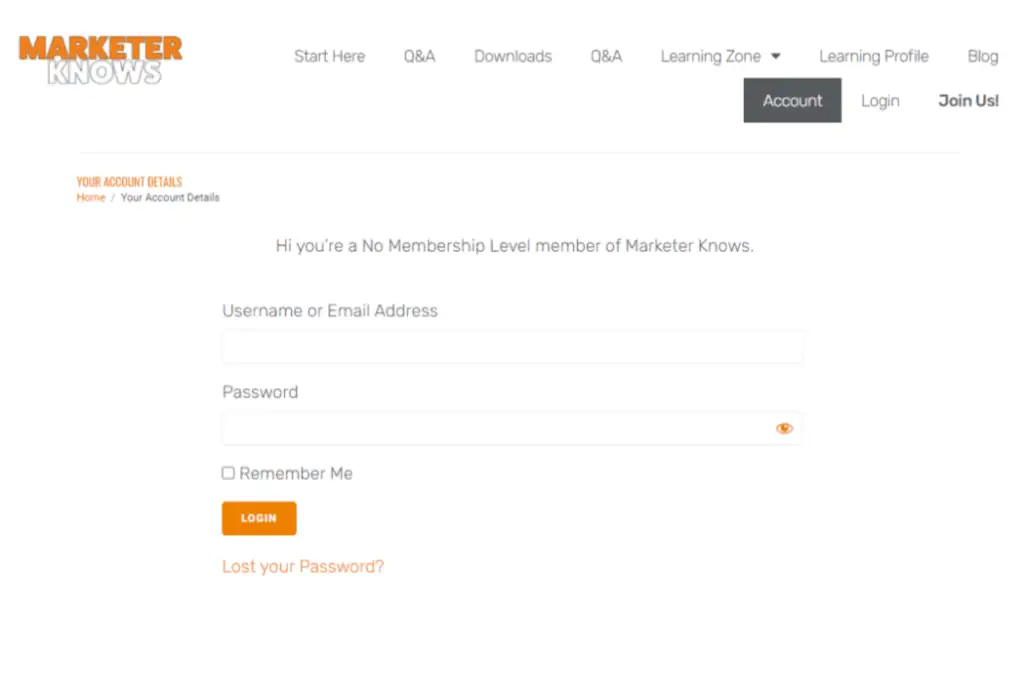Select the Your Account Details breadcrumb
This screenshot has width=1024, height=678.
pos(170,198)
